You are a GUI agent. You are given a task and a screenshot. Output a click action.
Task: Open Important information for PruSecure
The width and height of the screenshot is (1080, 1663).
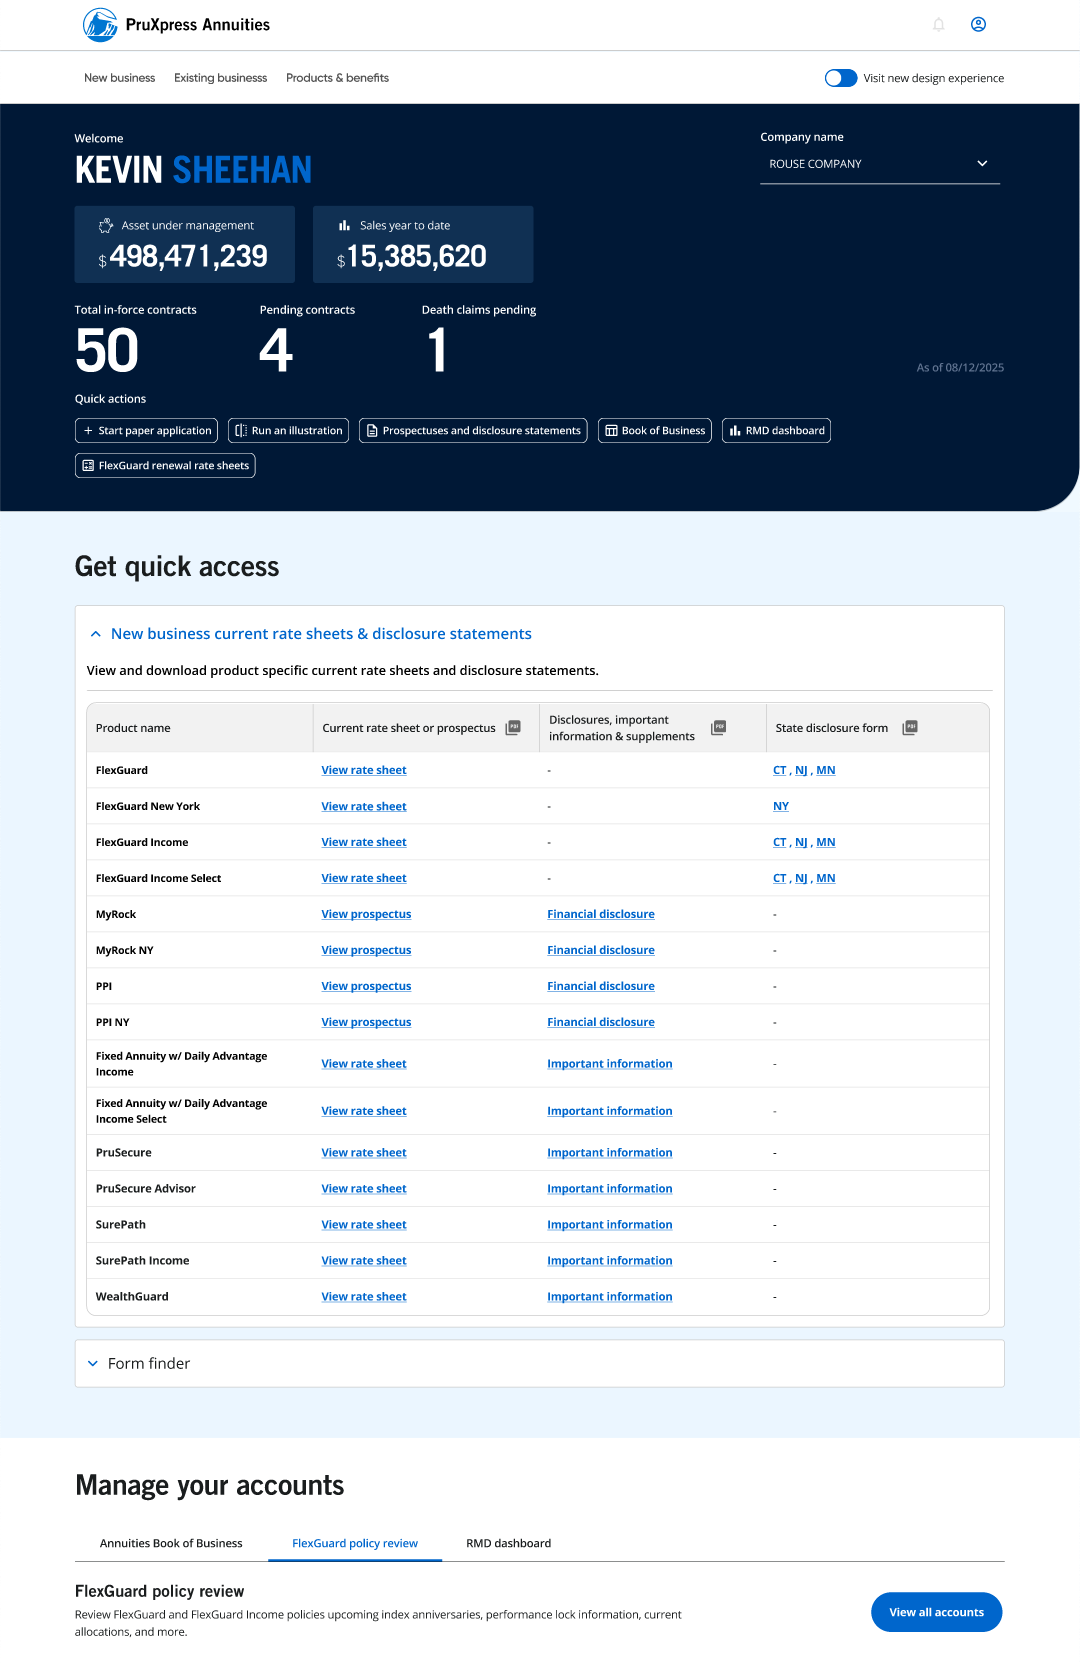[610, 1153]
